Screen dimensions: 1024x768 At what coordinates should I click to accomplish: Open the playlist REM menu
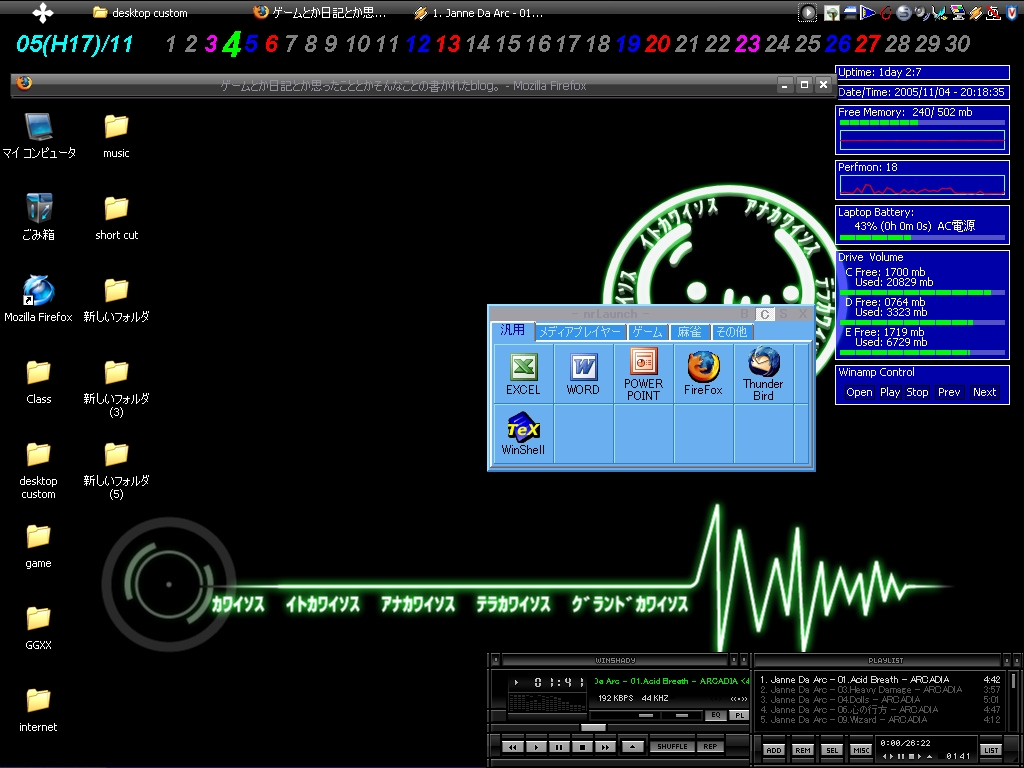[803, 750]
